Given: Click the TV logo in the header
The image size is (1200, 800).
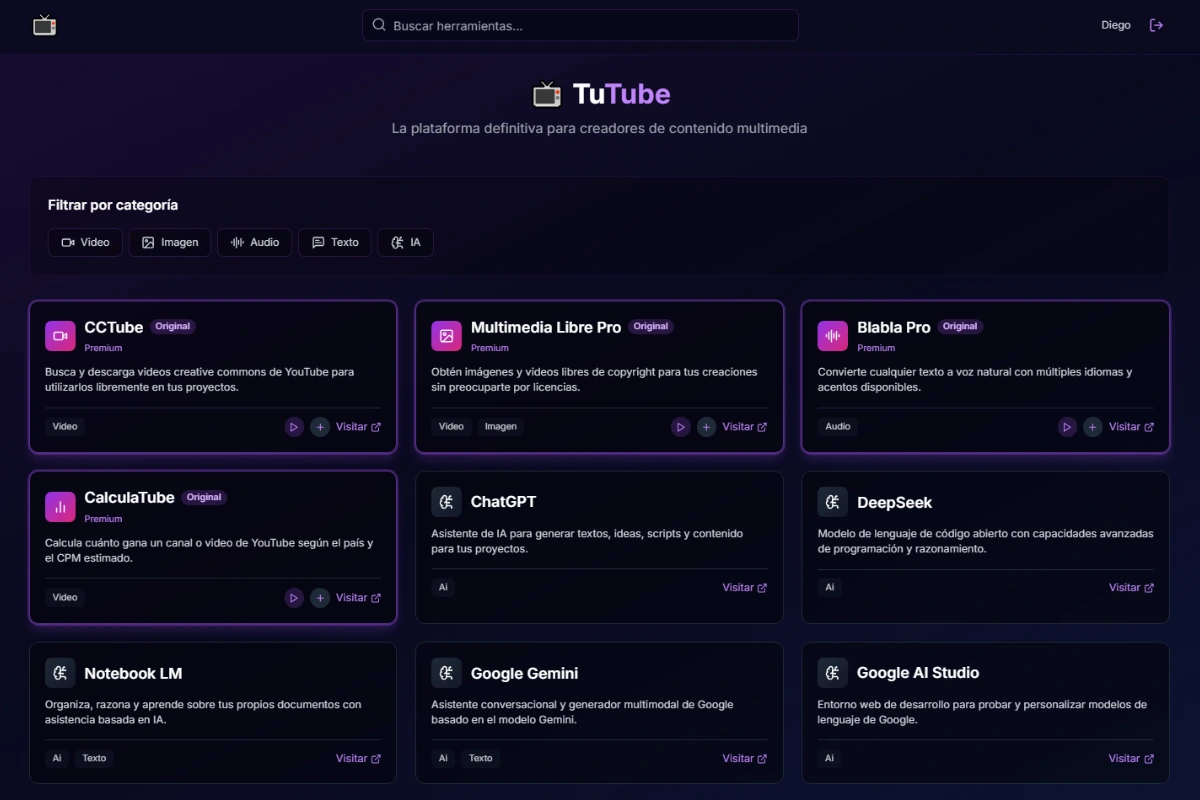Looking at the screenshot, I should click(44, 25).
